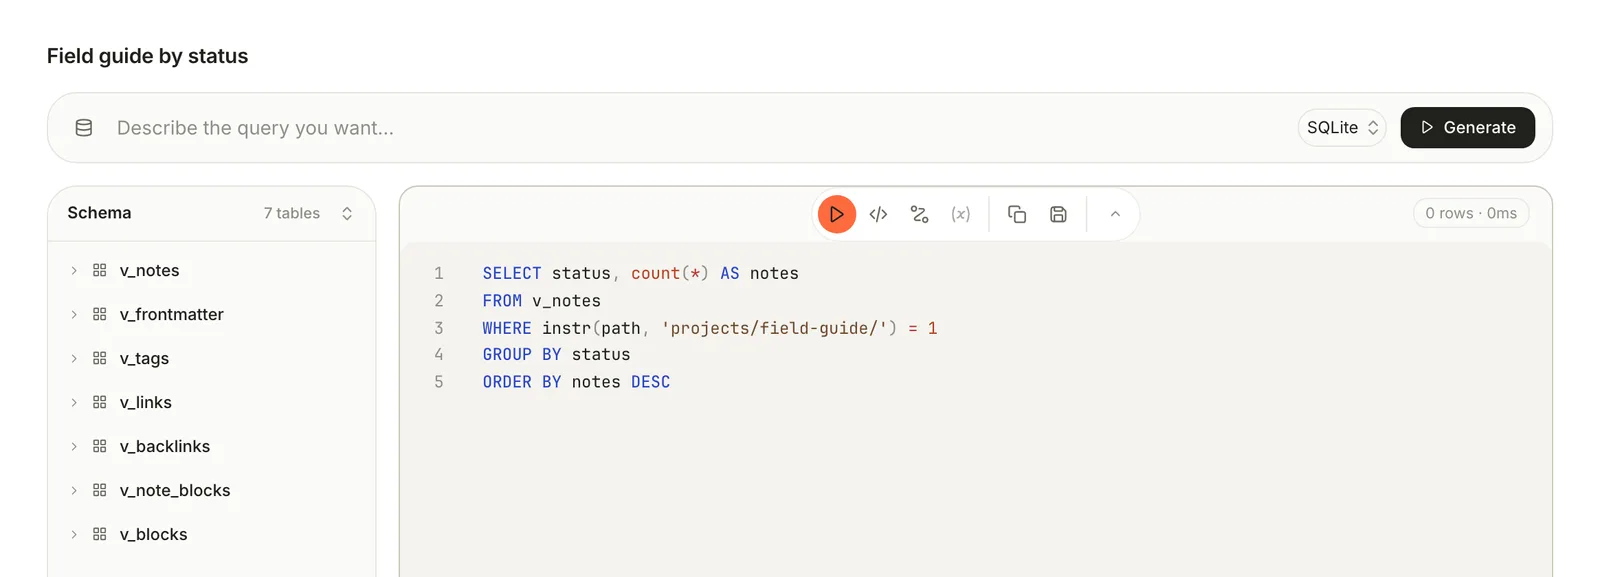Click 'count(*)' in the first line
The height and width of the screenshot is (577, 1600).
[x=670, y=273]
